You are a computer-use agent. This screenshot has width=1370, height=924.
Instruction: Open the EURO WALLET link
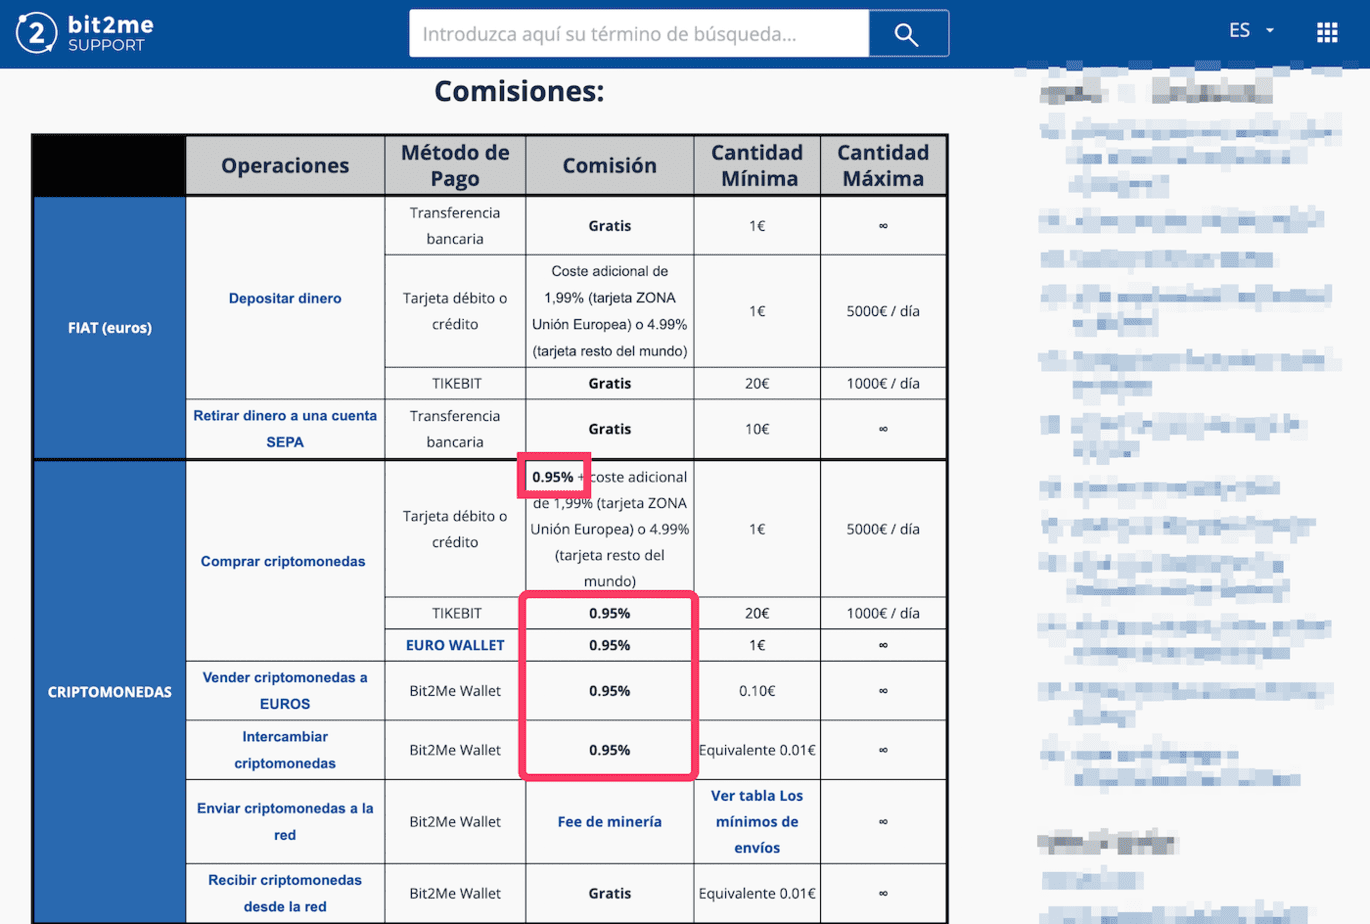point(455,645)
